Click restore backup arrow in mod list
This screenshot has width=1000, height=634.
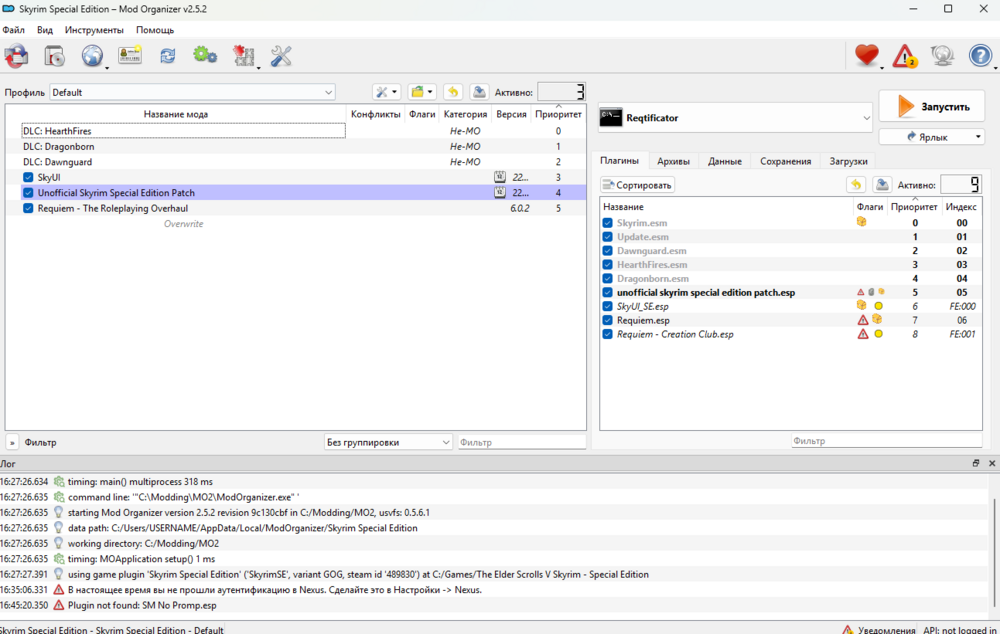click(453, 92)
